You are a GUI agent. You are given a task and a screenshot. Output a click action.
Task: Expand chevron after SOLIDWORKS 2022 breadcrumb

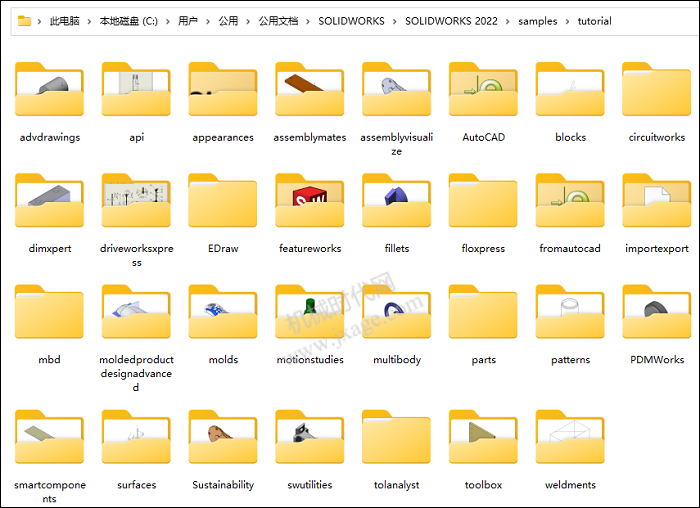(x=508, y=21)
